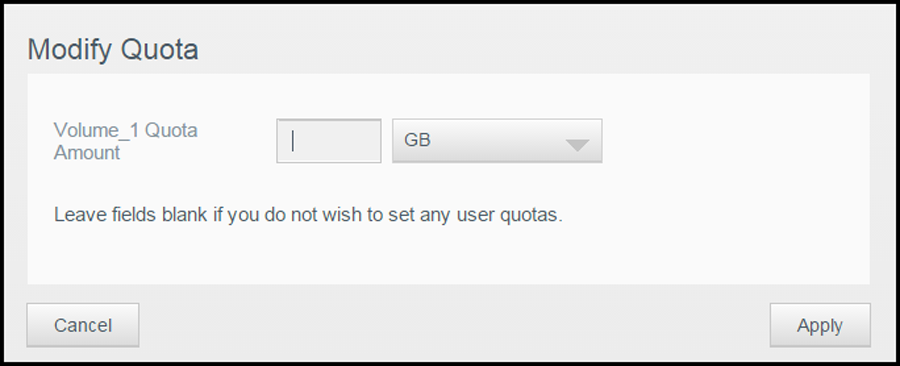Viewport: 900px width, 366px height.
Task: Click the Apply button
Action: pyautogui.click(x=820, y=325)
